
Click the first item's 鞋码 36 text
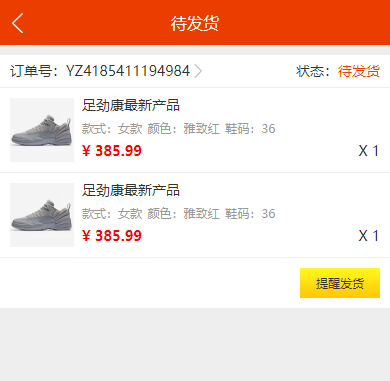tap(250, 129)
